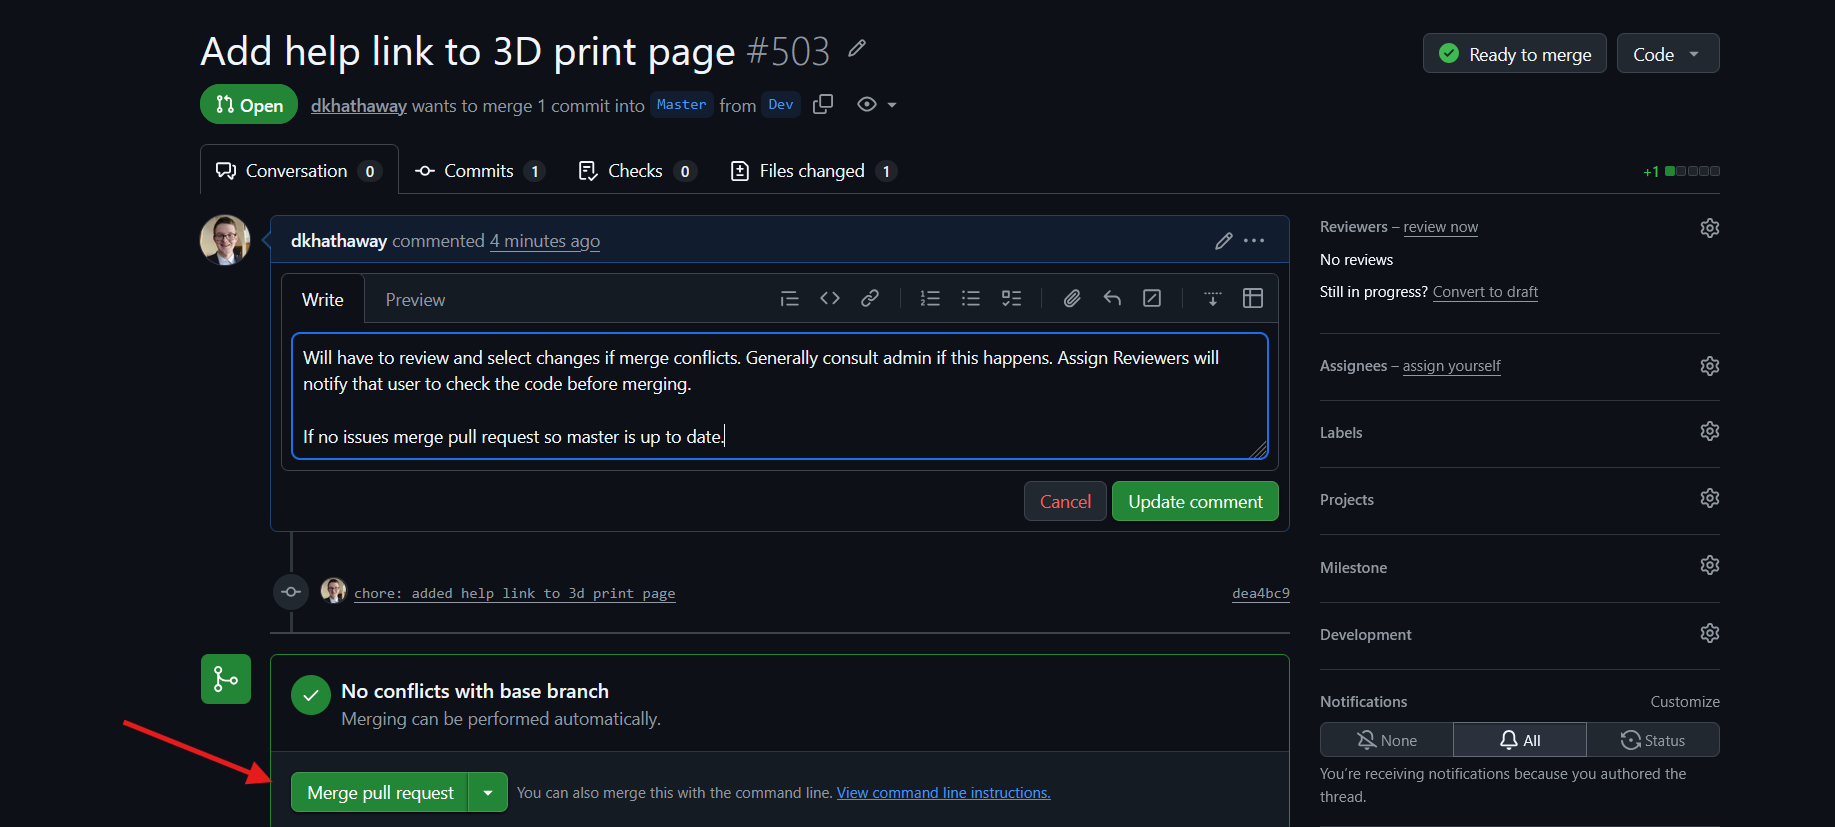
Task: Add a link using chain icon
Action: click(870, 298)
